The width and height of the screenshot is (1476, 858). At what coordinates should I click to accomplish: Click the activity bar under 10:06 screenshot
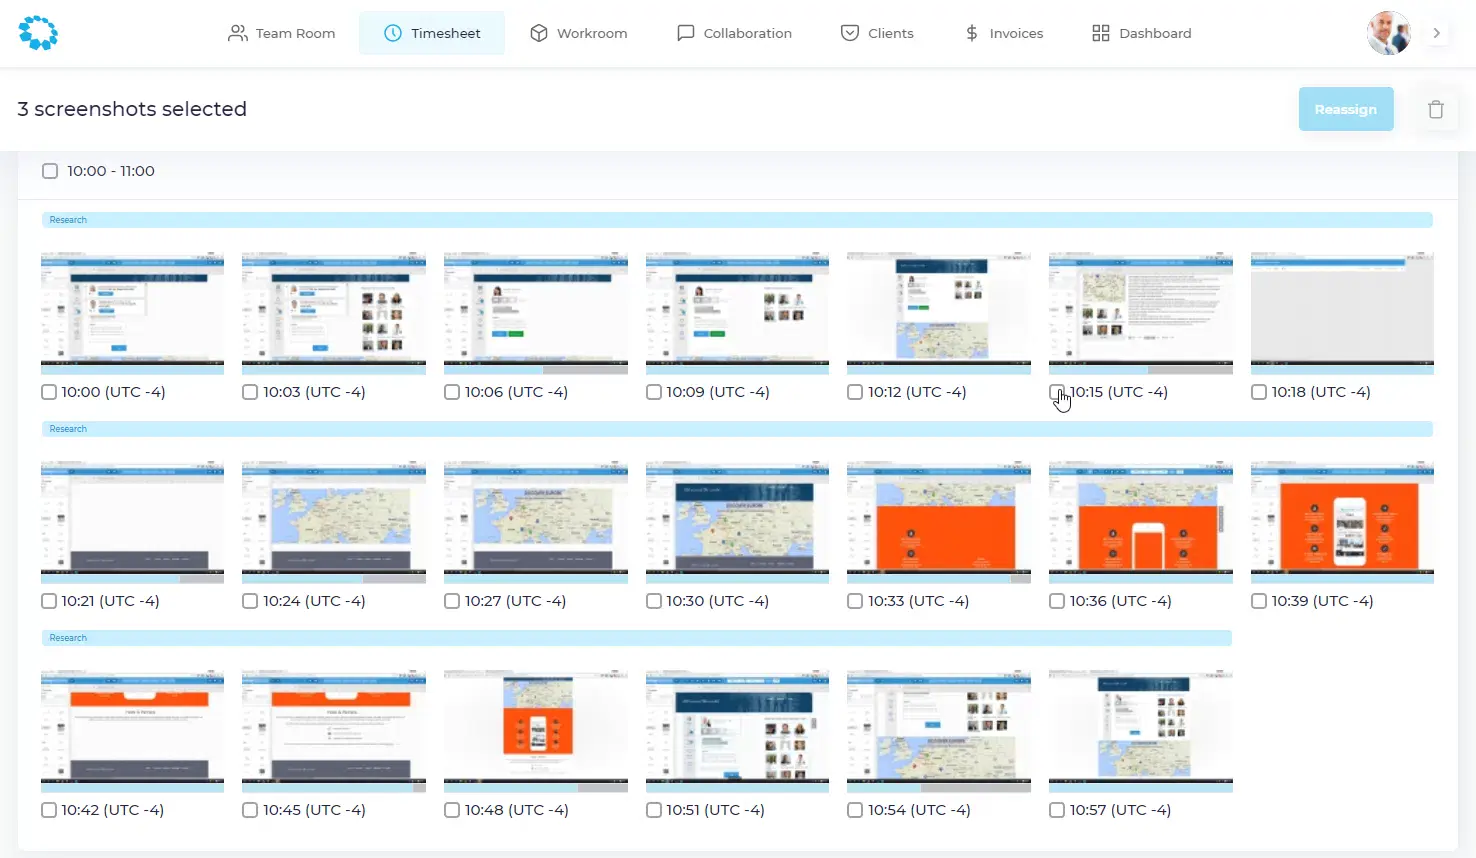click(x=535, y=370)
